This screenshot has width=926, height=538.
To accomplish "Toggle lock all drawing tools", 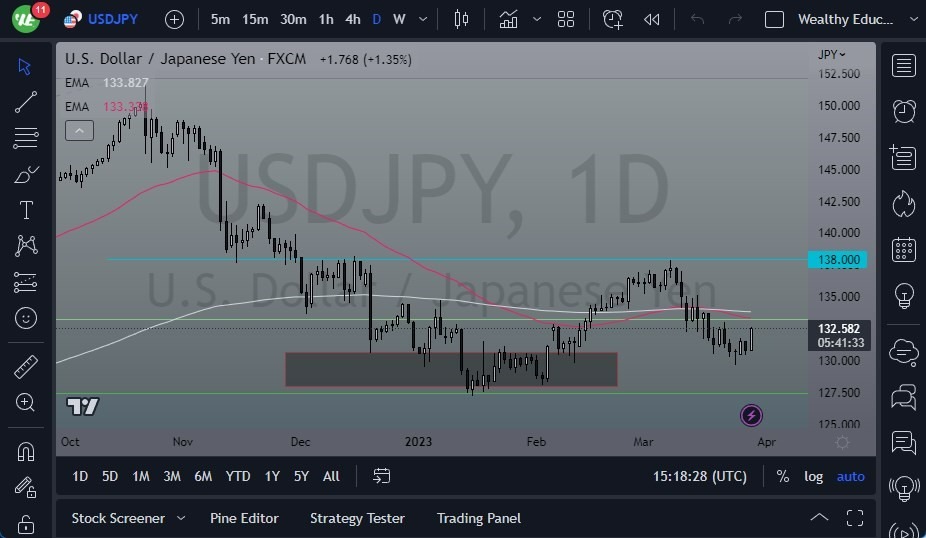I will click(x=25, y=524).
